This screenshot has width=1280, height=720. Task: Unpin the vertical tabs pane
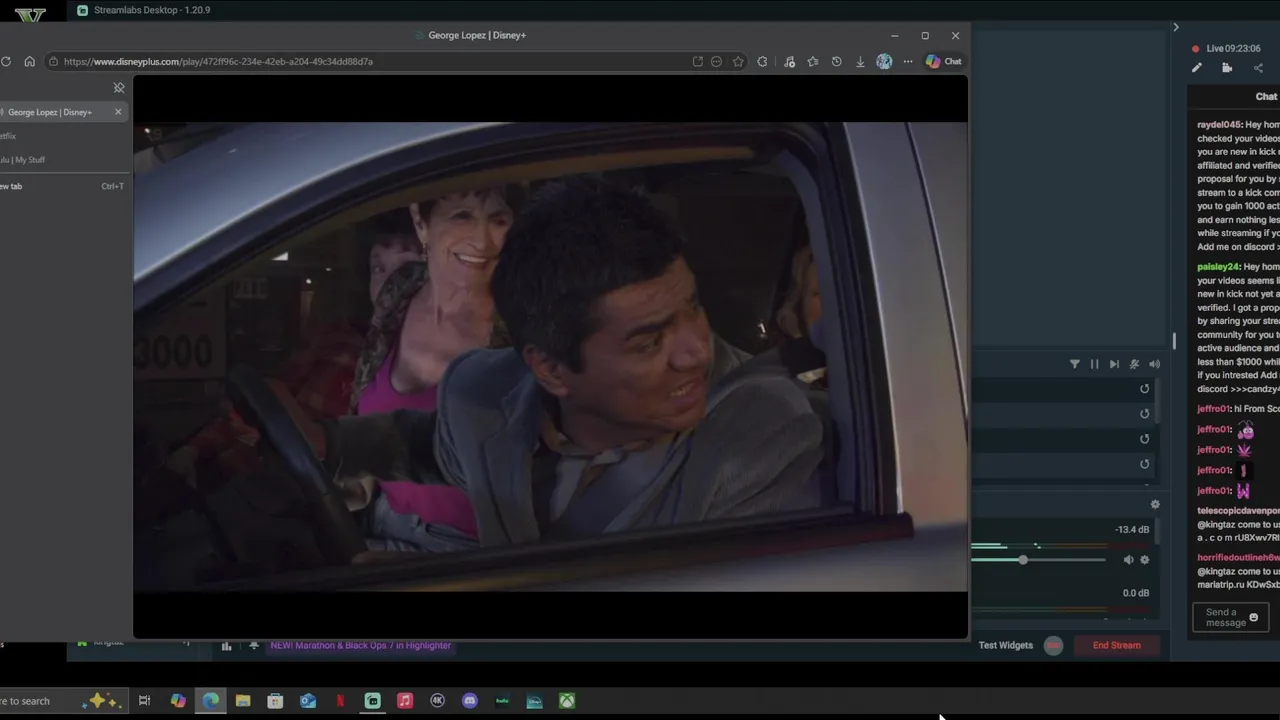tap(119, 88)
